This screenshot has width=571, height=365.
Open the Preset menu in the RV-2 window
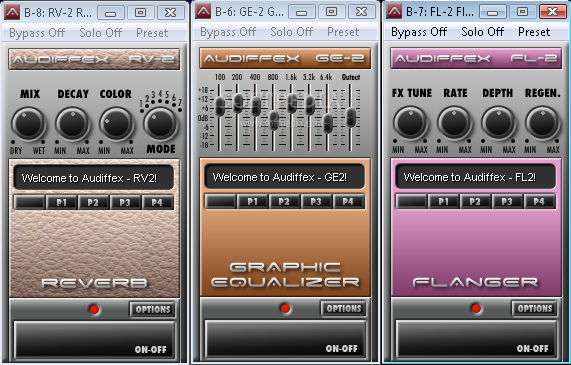pos(152,33)
